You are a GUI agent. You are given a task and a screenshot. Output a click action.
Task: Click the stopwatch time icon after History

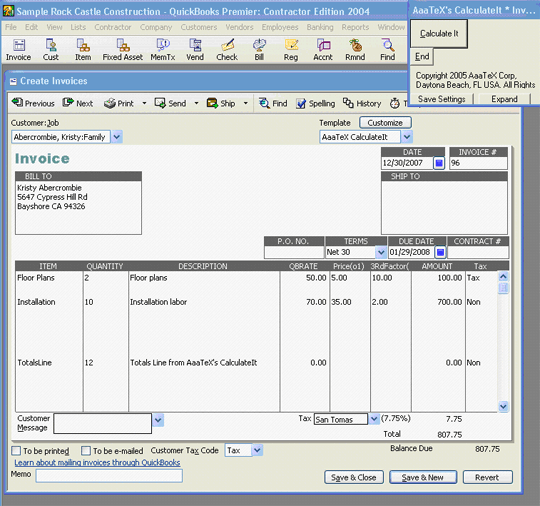tap(395, 103)
